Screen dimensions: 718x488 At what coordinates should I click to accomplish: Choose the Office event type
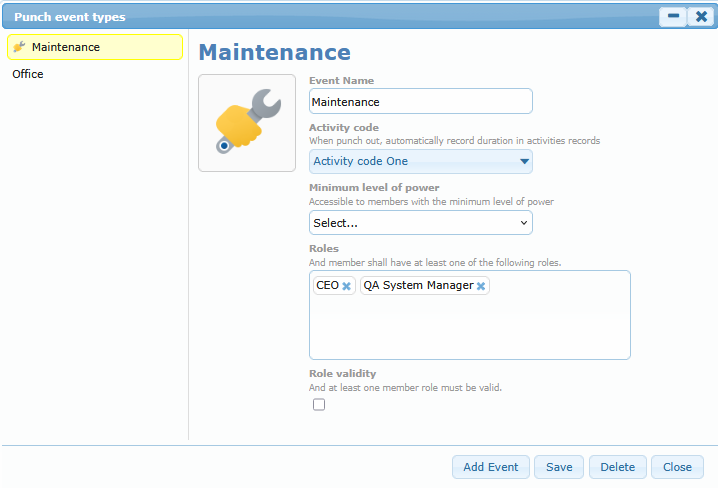point(28,74)
